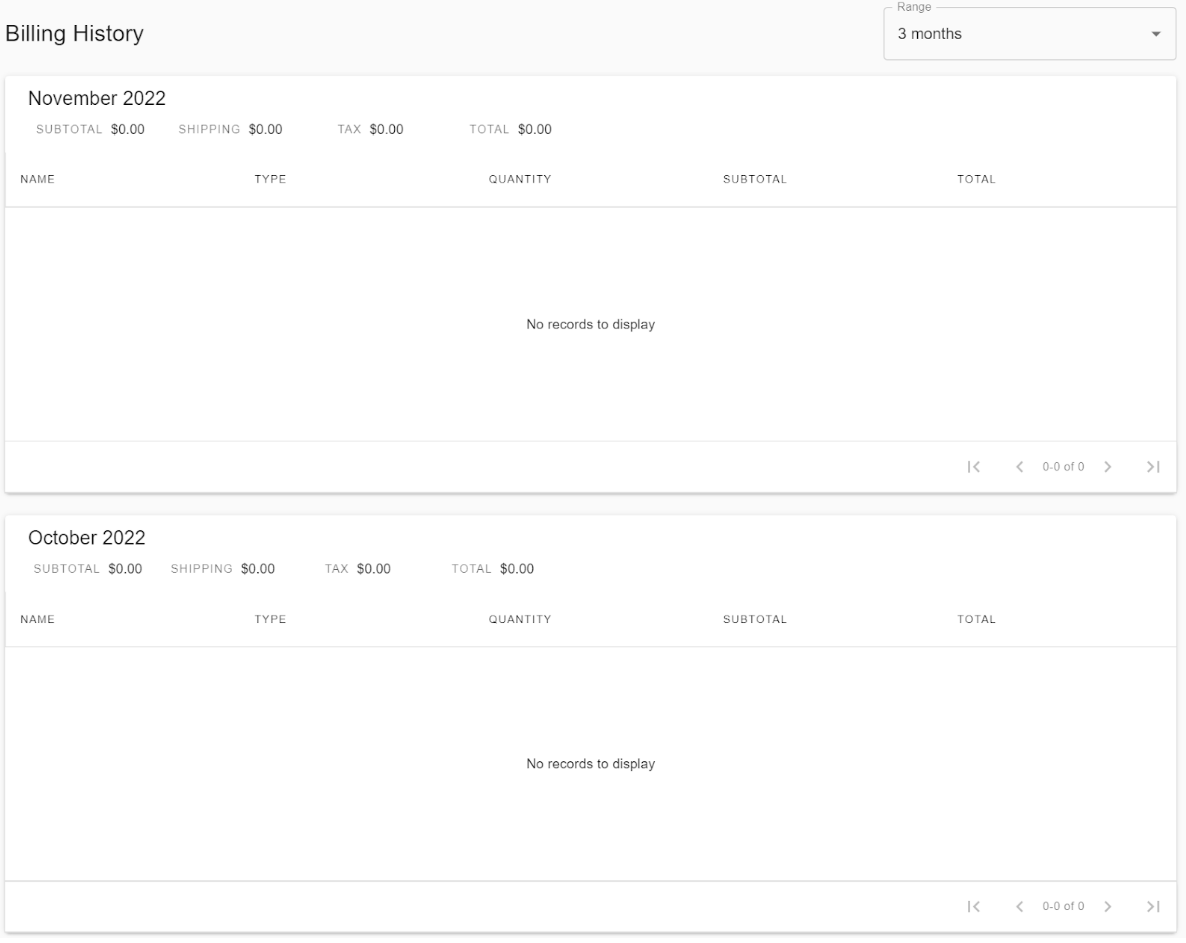This screenshot has width=1186, height=943.
Task: Click SUBTOTAL column header in October table
Action: click(x=754, y=620)
